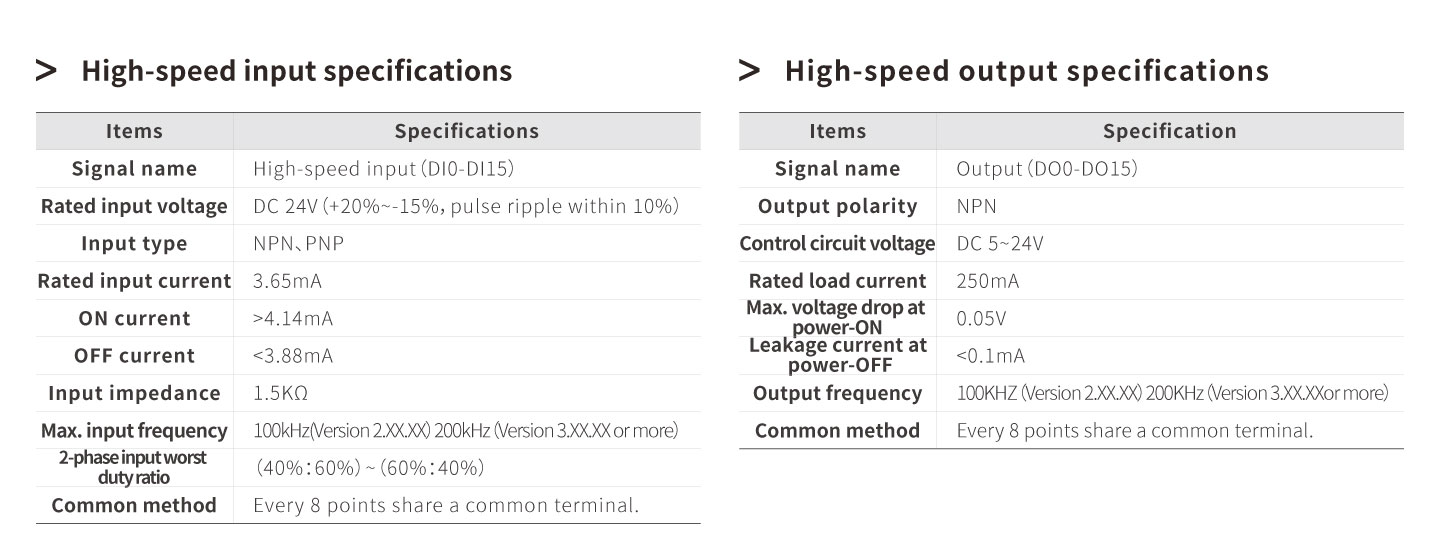Click the chevron beside High-speed output specifications
The image size is (1440, 541).
(x=749, y=71)
